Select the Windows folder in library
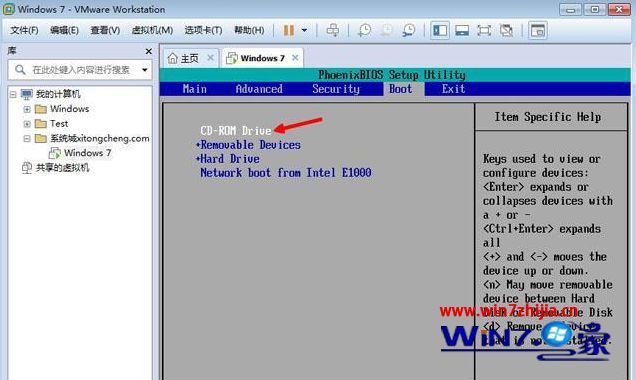 pos(69,109)
